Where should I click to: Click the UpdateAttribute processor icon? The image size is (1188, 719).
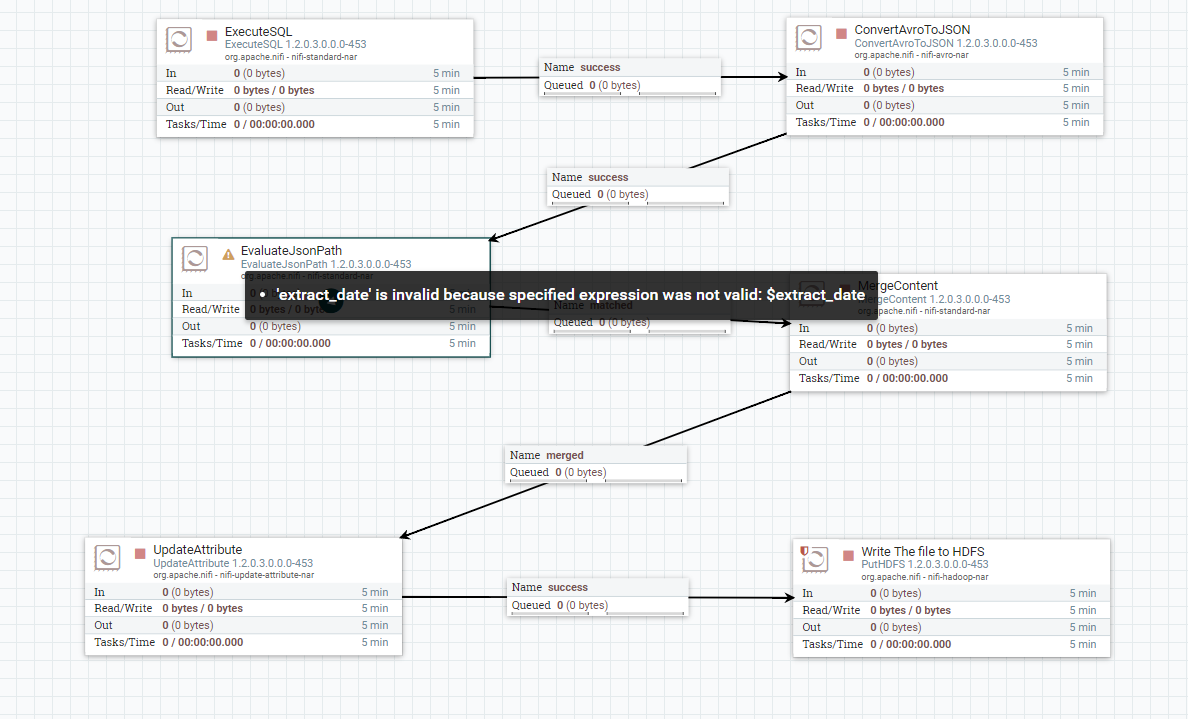107,557
